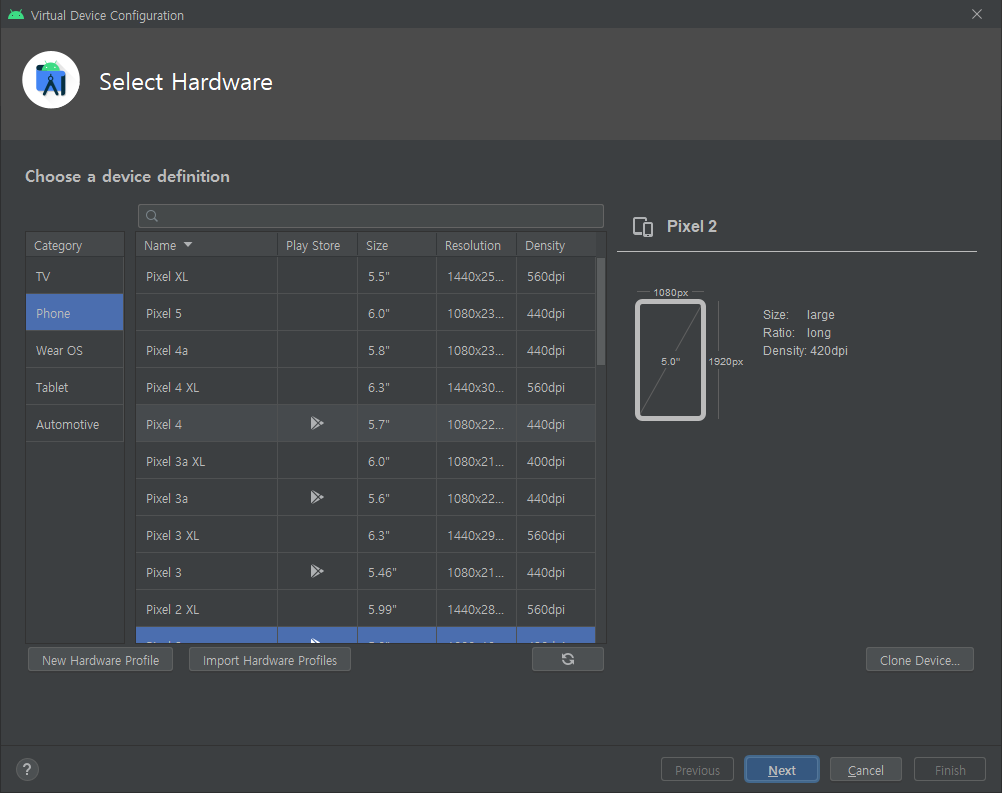Select the Pixel 2 XL device row
Viewport: 1002px width, 793px height.
366,610
